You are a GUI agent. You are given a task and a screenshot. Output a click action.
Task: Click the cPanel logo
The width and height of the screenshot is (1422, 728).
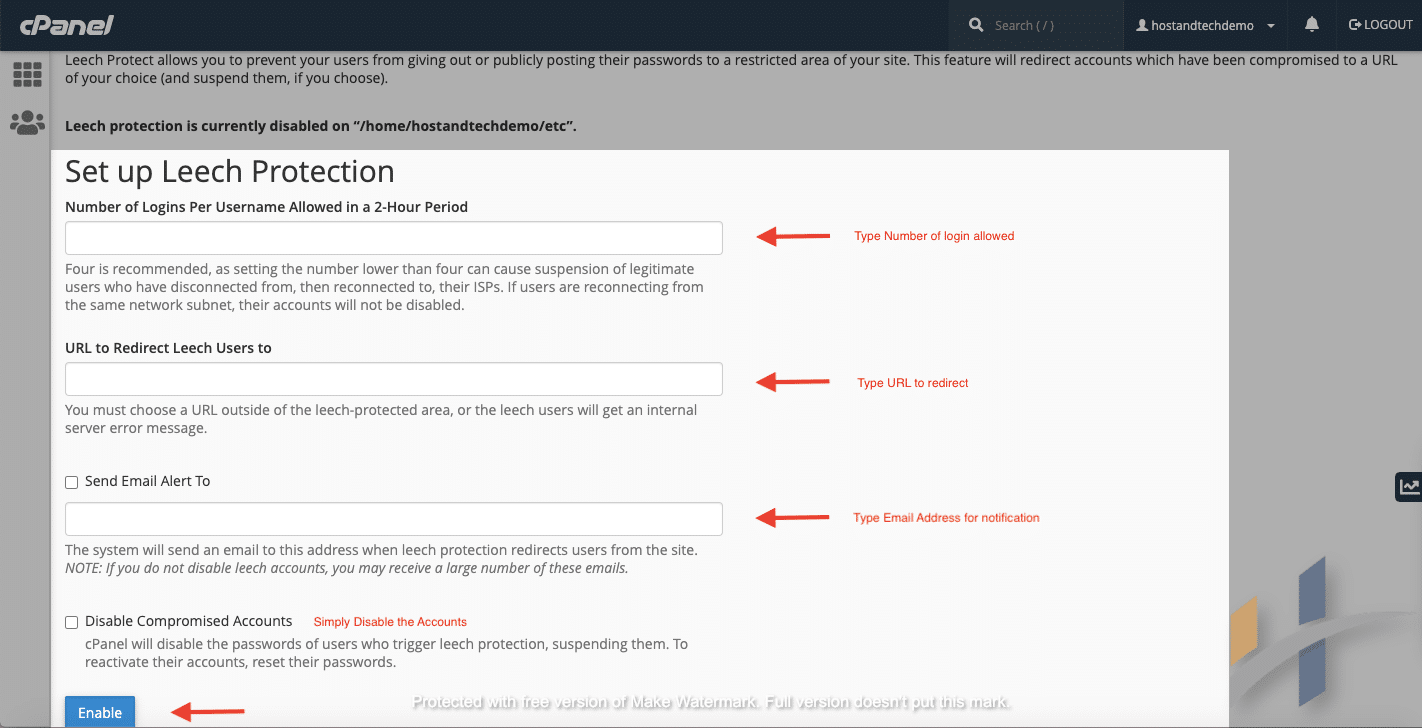(x=68, y=25)
